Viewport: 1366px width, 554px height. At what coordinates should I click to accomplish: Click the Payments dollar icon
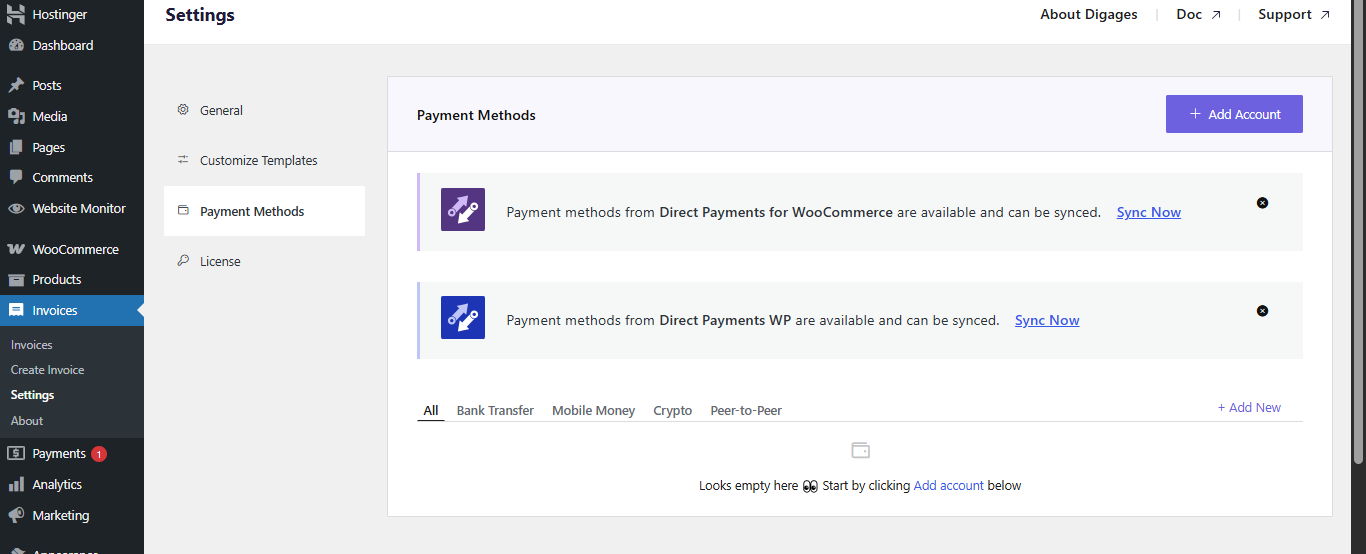[16, 453]
